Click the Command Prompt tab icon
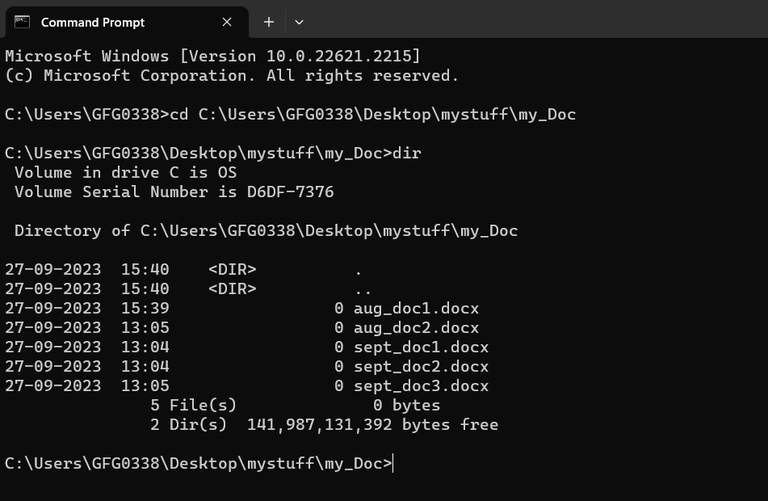768x501 pixels. (21, 21)
